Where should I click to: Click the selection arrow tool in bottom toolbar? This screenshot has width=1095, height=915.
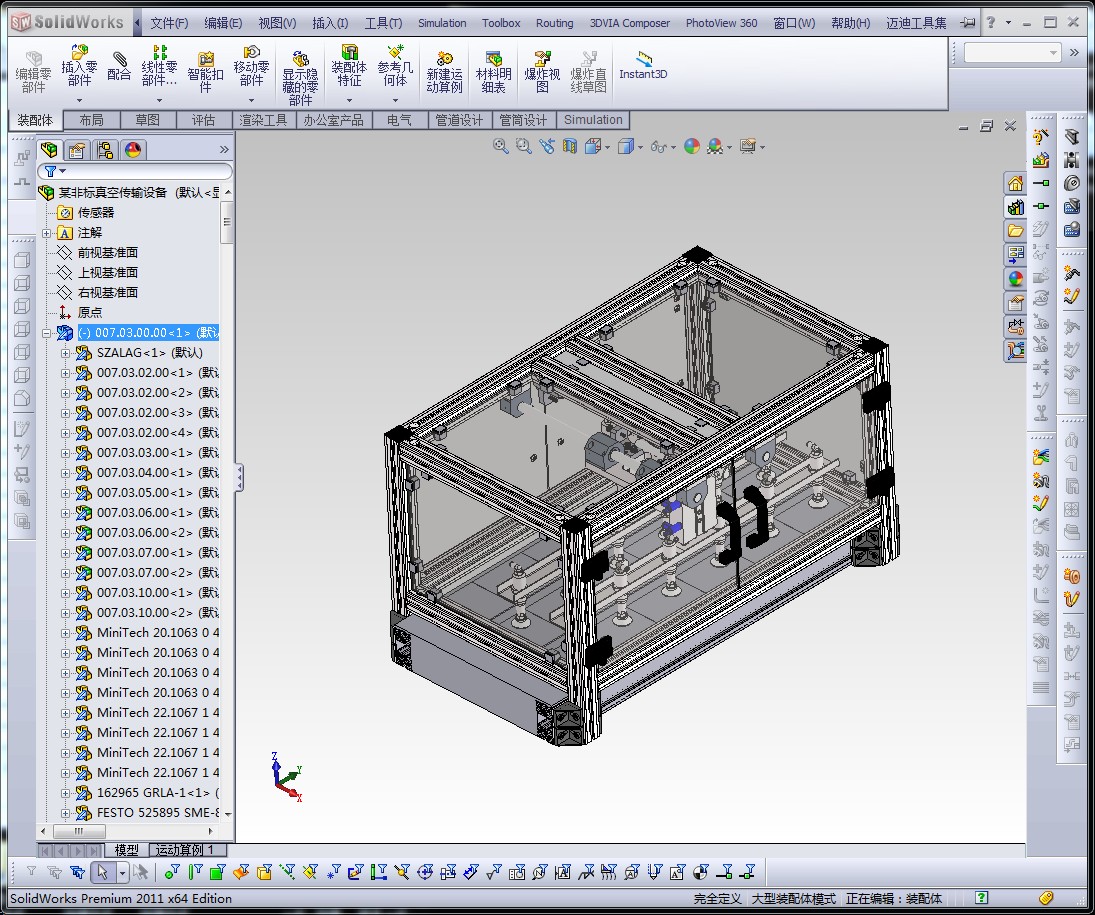tap(103, 872)
